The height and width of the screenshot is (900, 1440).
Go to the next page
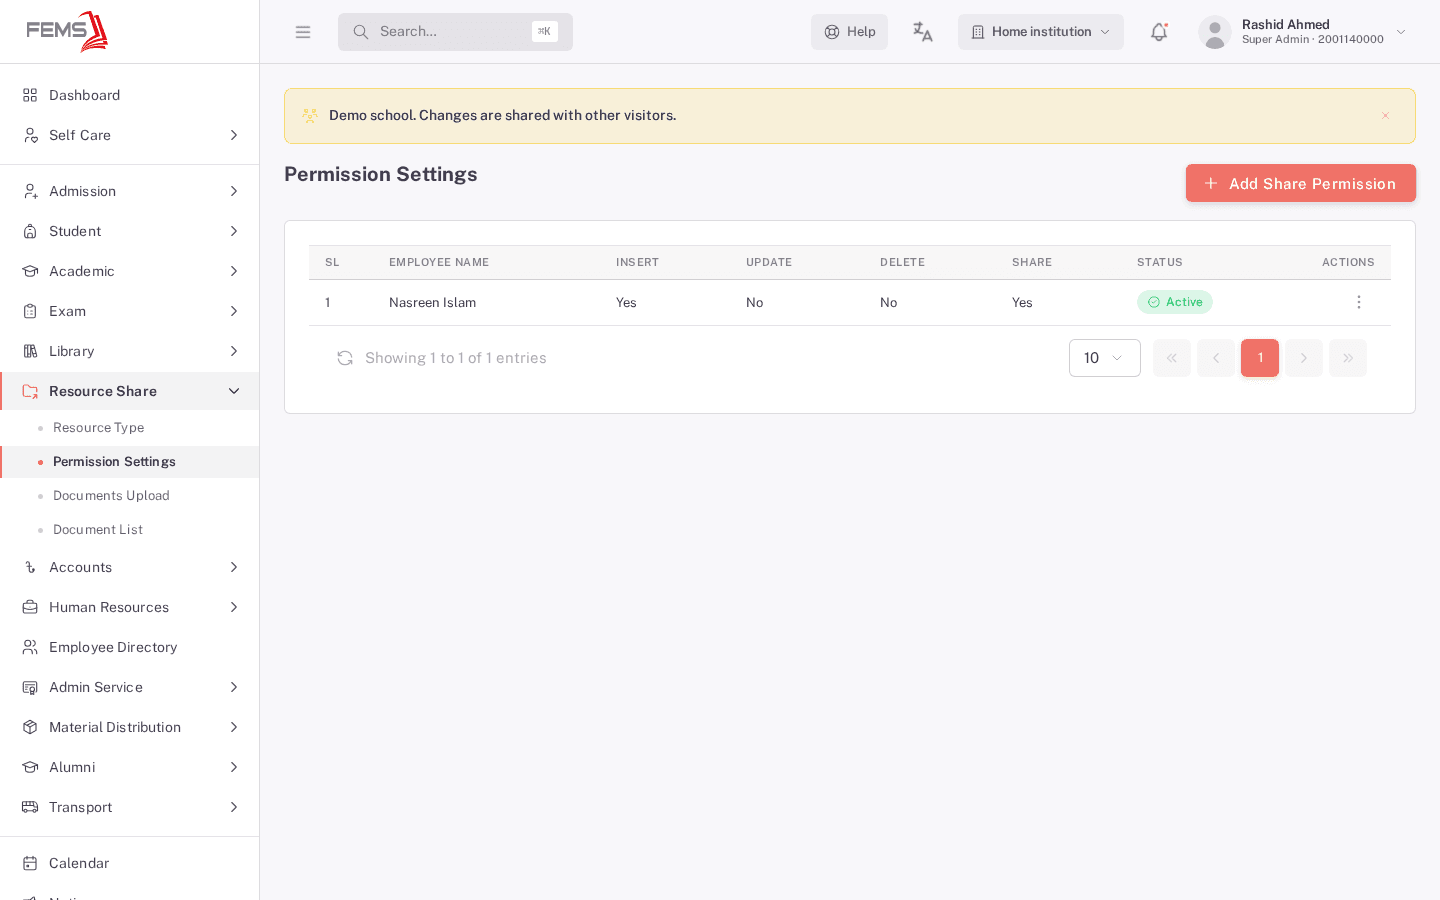click(x=1304, y=358)
